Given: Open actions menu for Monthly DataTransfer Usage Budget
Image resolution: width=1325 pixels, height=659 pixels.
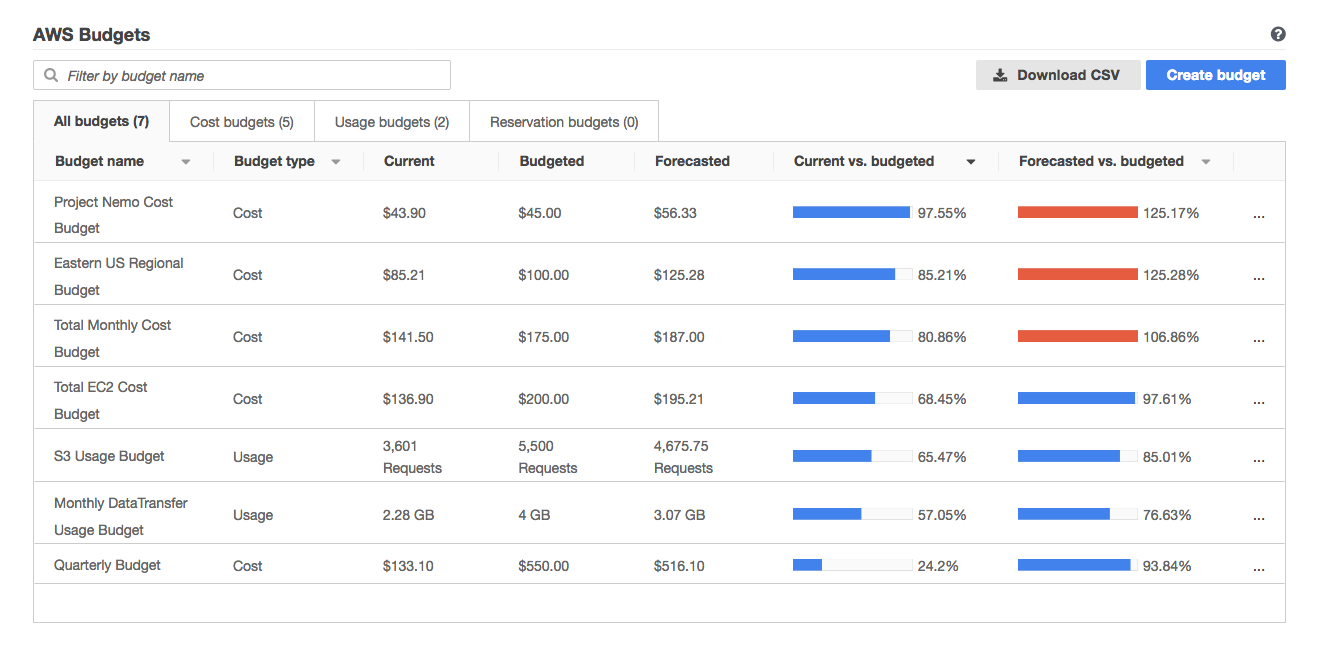Looking at the screenshot, I should click(1258, 516).
